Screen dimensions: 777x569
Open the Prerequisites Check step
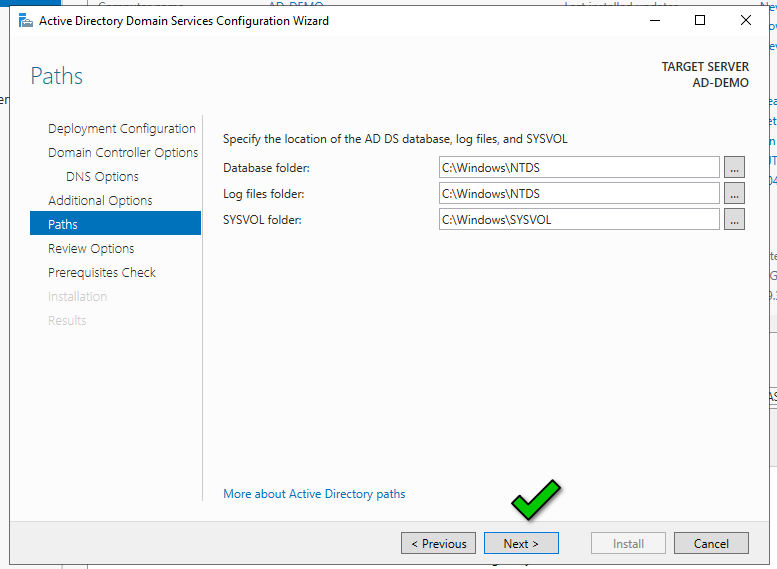pos(102,273)
